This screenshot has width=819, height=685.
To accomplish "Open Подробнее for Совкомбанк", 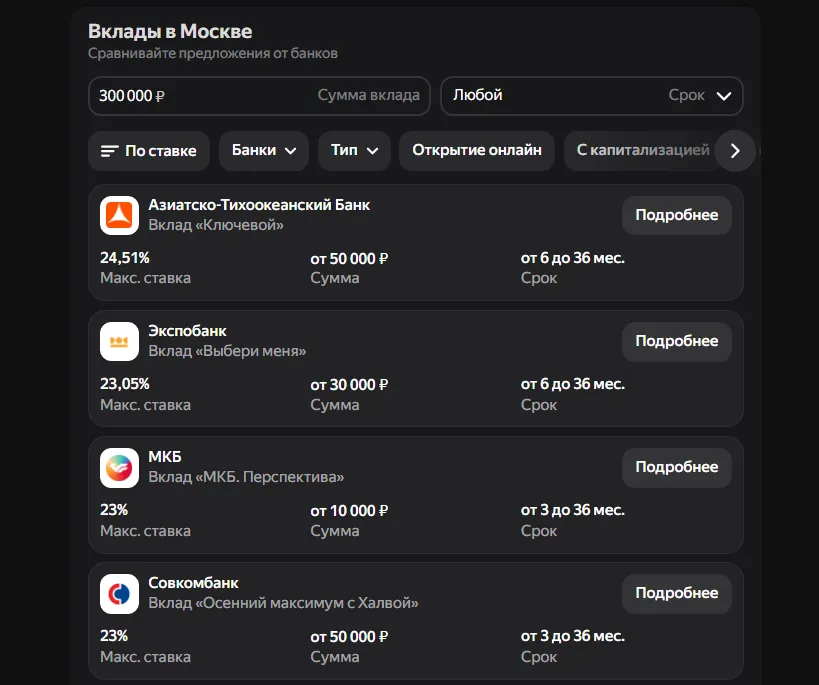I will click(x=676, y=594).
